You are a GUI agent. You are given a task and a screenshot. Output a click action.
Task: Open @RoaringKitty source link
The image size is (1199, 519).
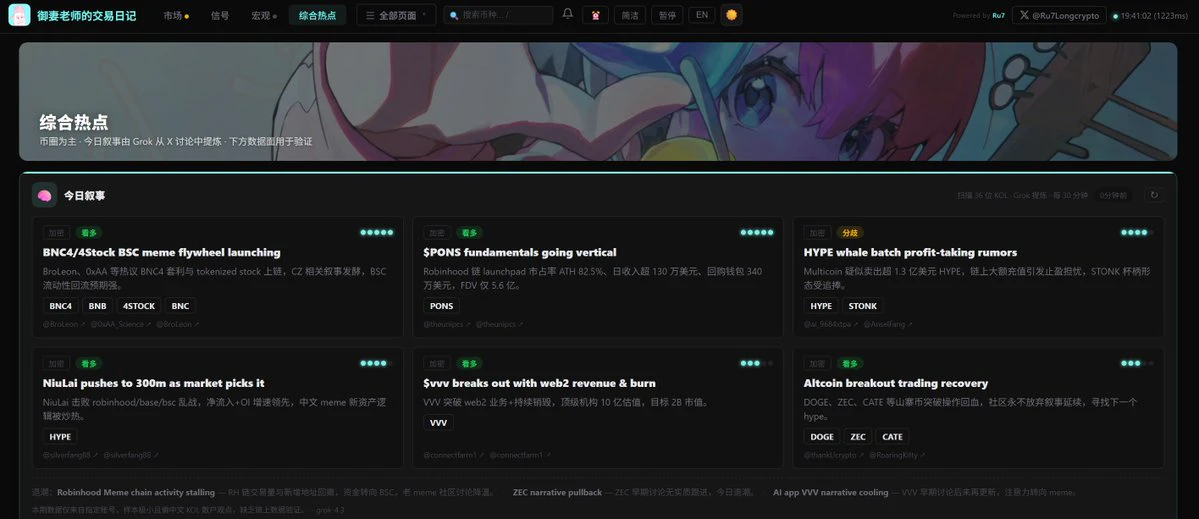click(897, 455)
